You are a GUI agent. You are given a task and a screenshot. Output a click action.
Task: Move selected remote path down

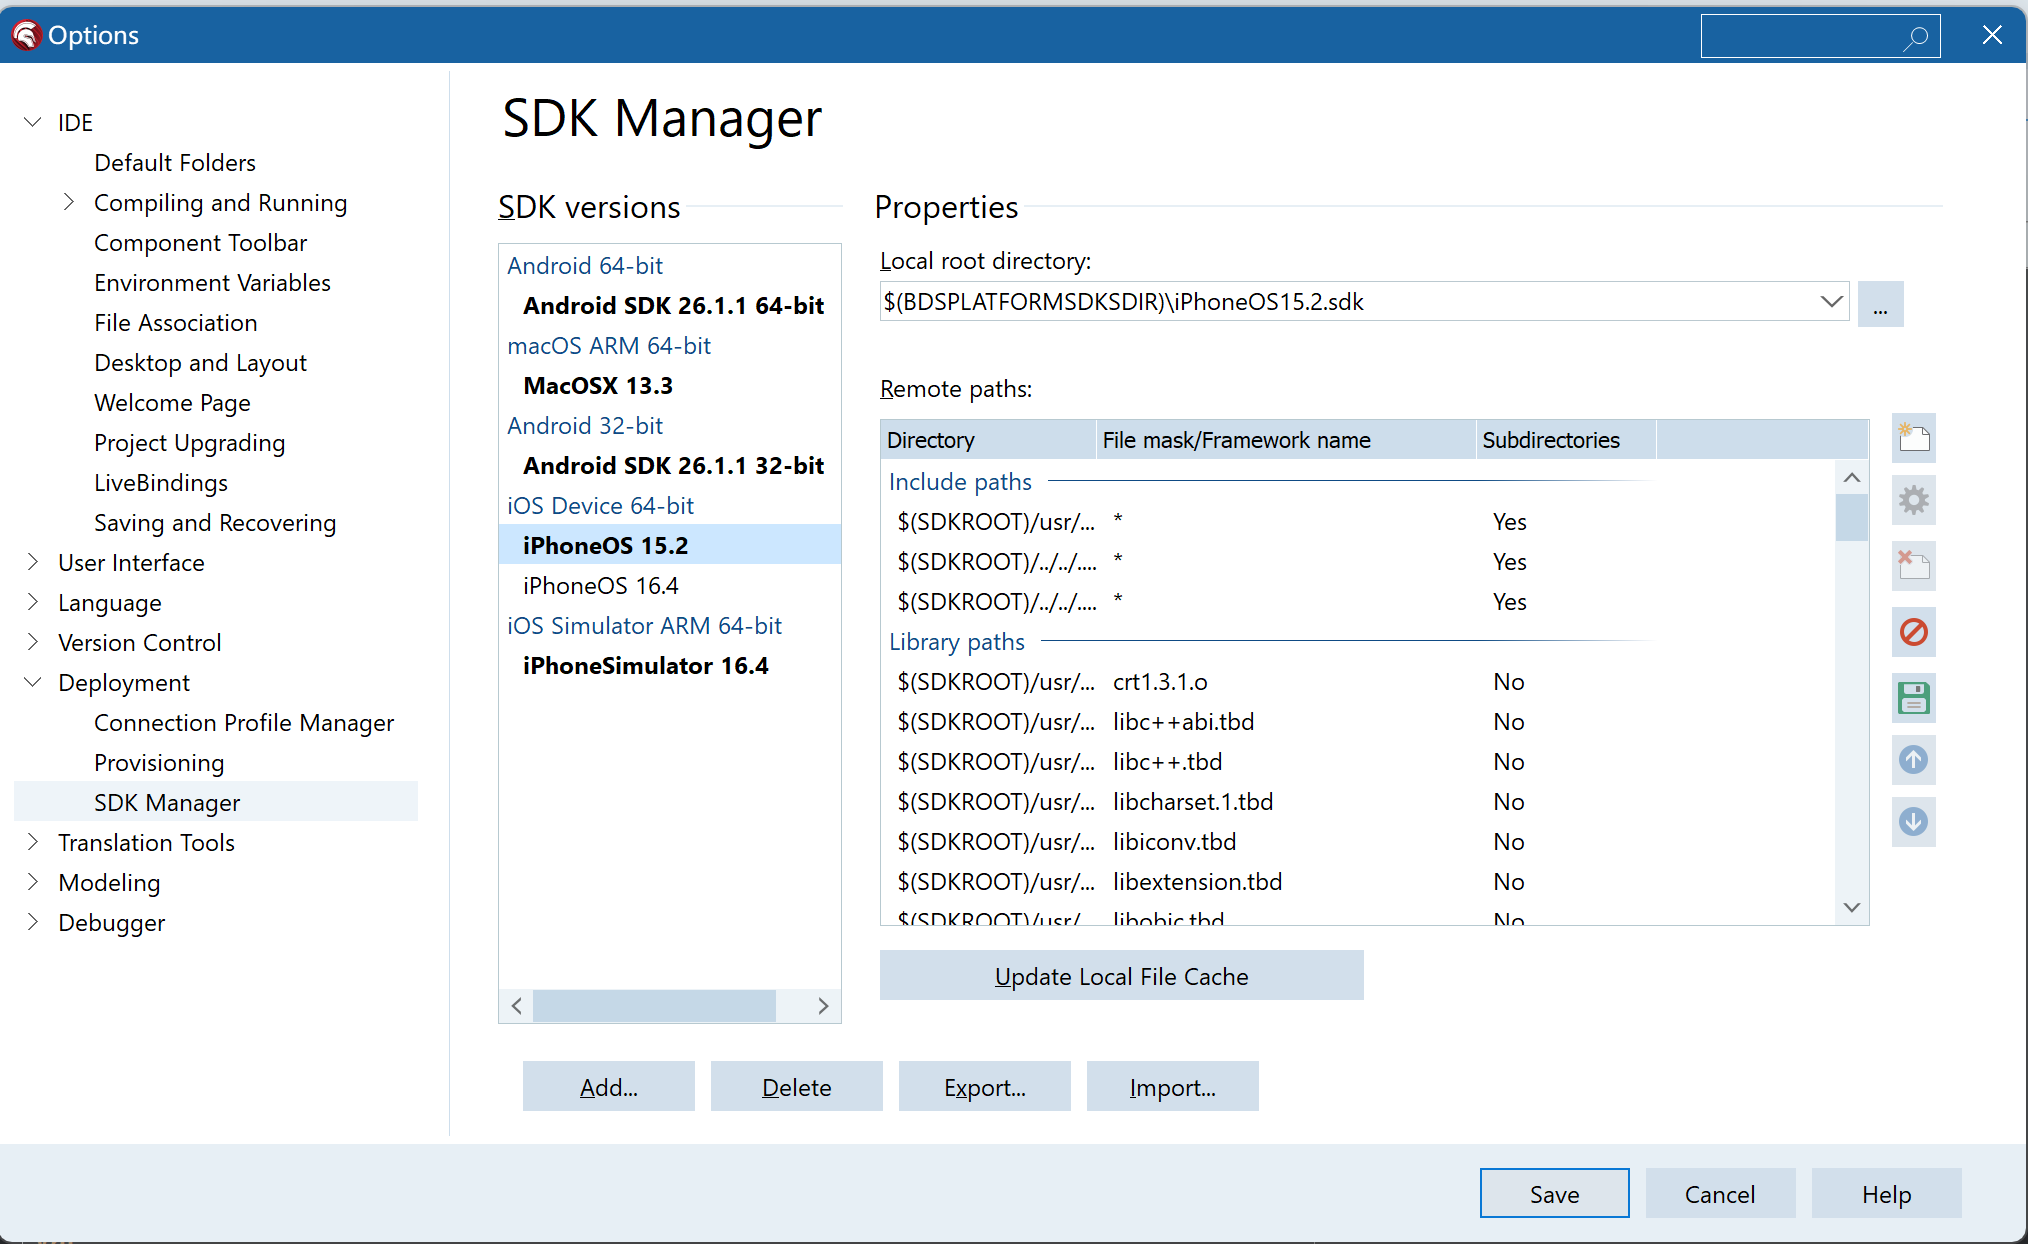1913,822
